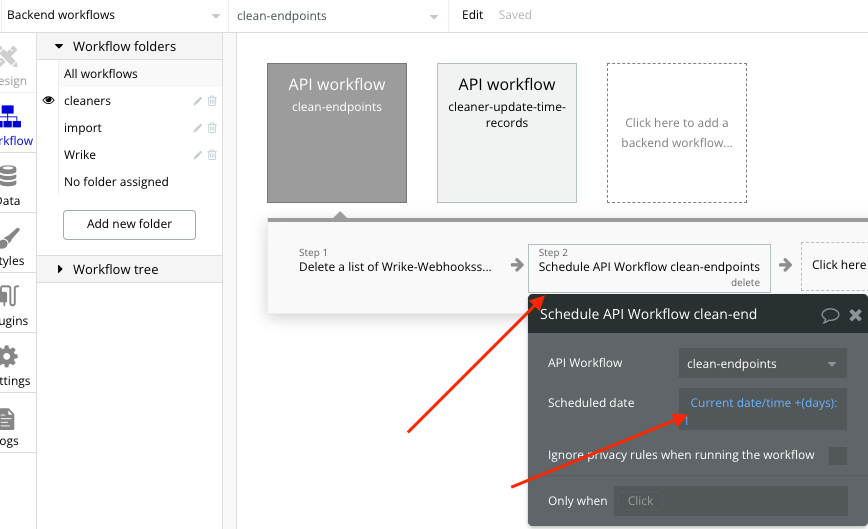The width and height of the screenshot is (868, 529).
Task: Click pencil icon to rename cleaners folder
Action: (x=197, y=101)
